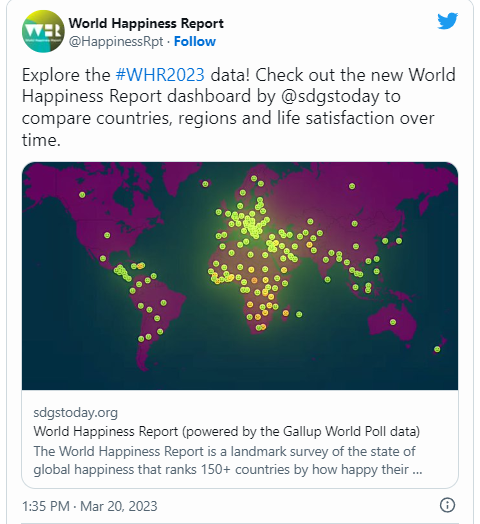Open the Gallup World Poll card title

pos(227,431)
